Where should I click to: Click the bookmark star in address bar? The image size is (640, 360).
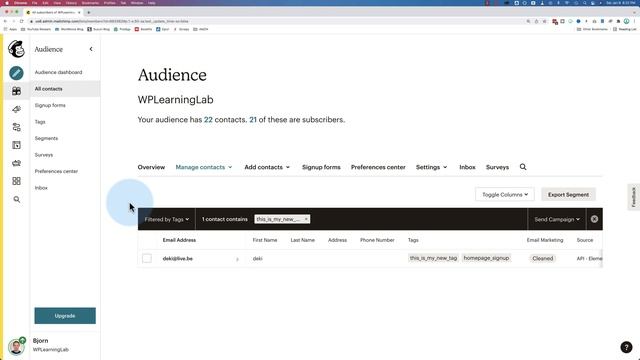pos(544,21)
